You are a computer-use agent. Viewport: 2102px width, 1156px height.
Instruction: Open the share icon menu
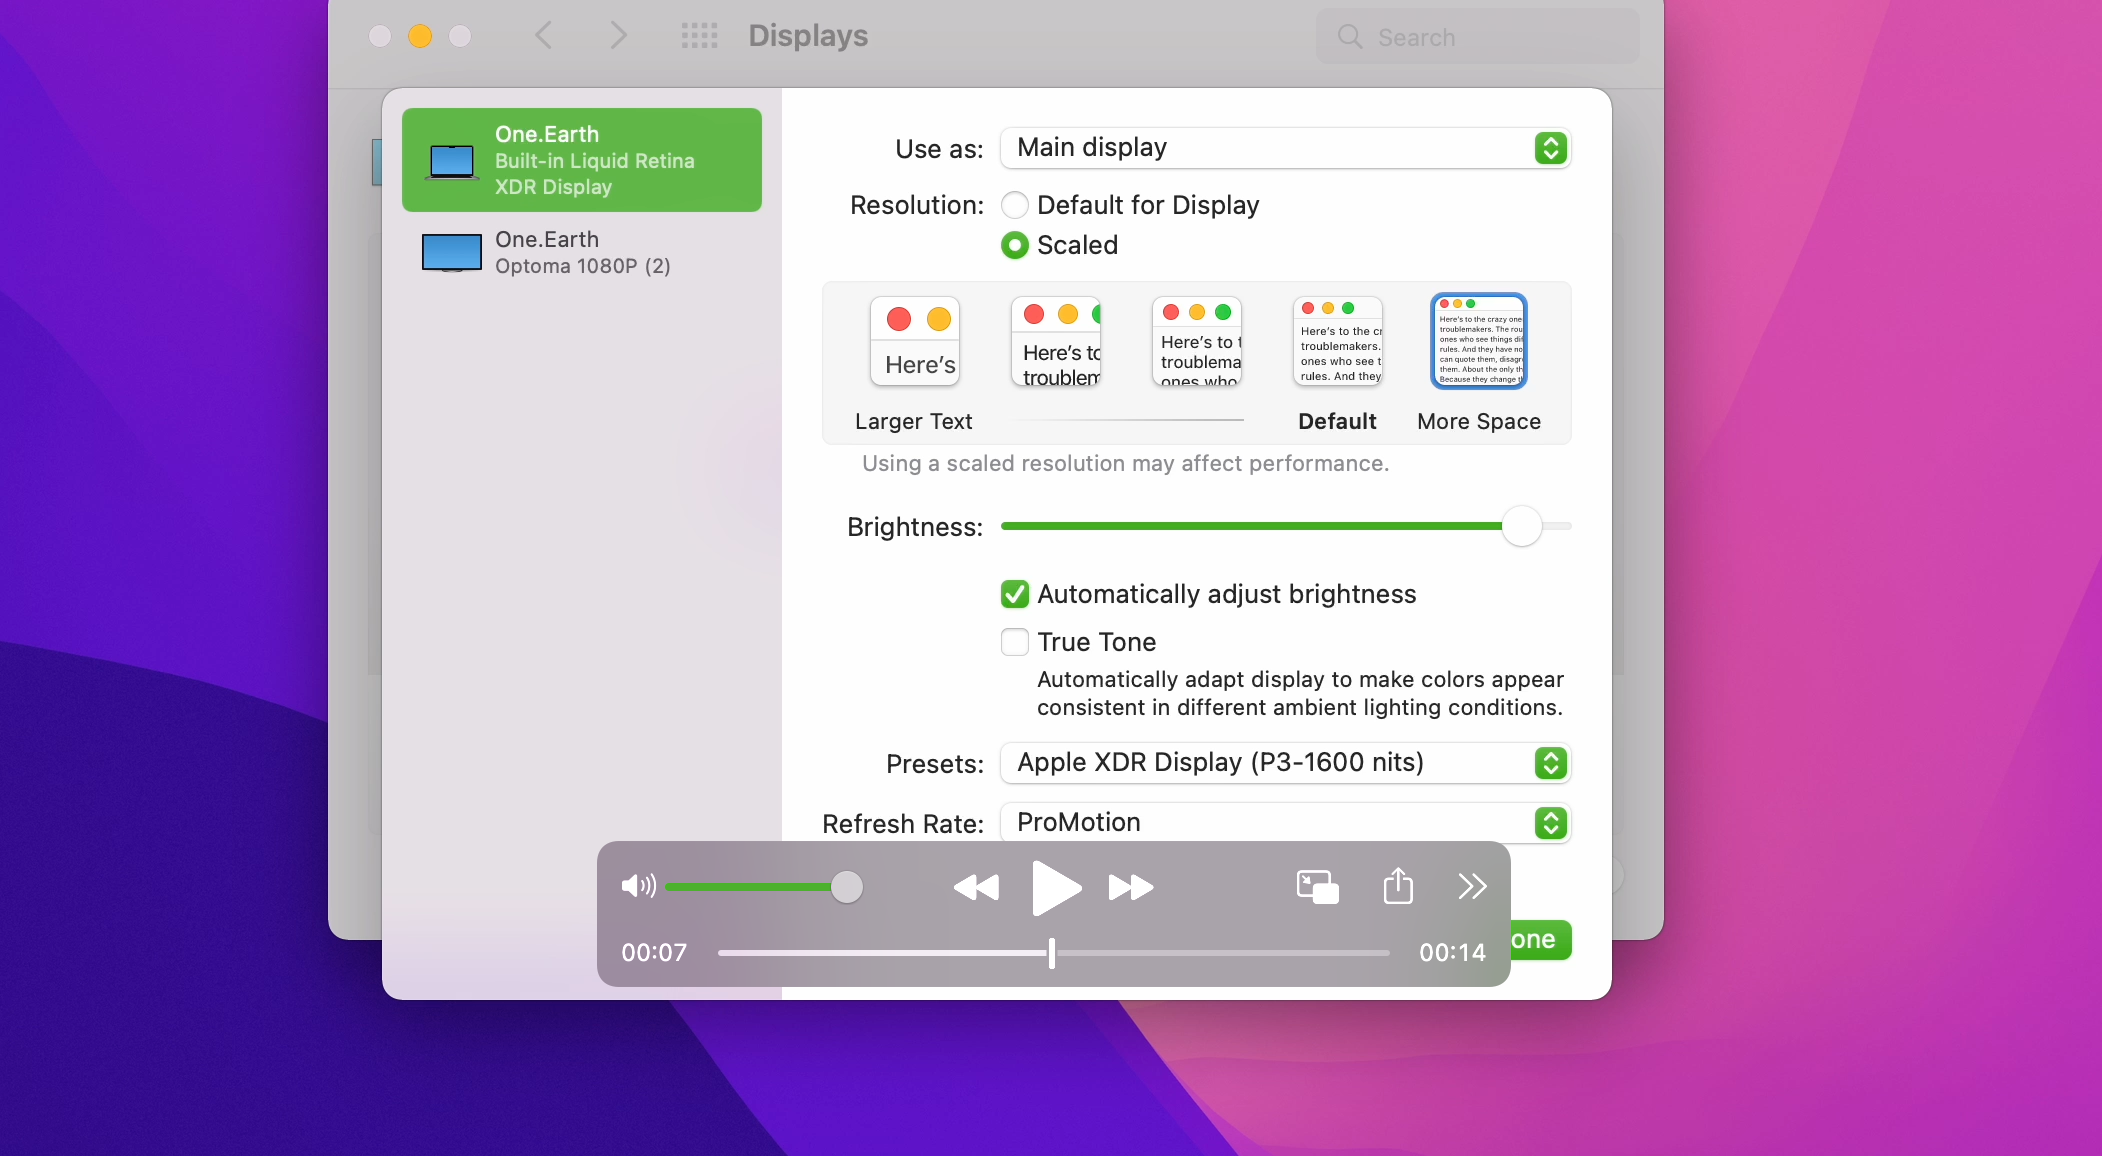(x=1398, y=886)
